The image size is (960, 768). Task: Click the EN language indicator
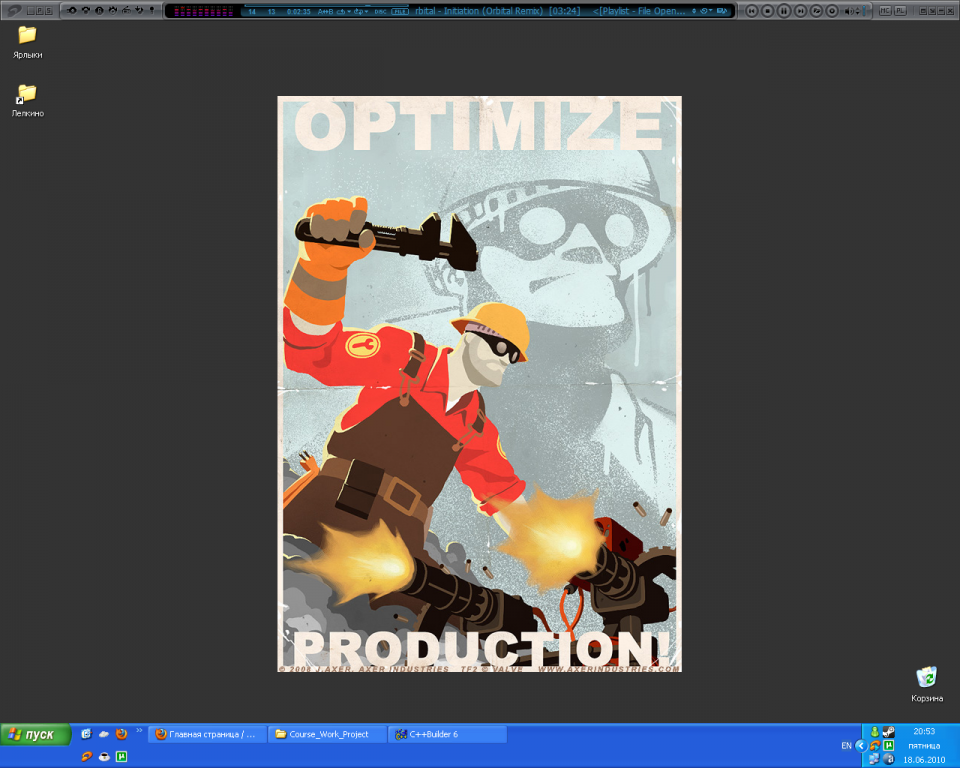coord(846,745)
